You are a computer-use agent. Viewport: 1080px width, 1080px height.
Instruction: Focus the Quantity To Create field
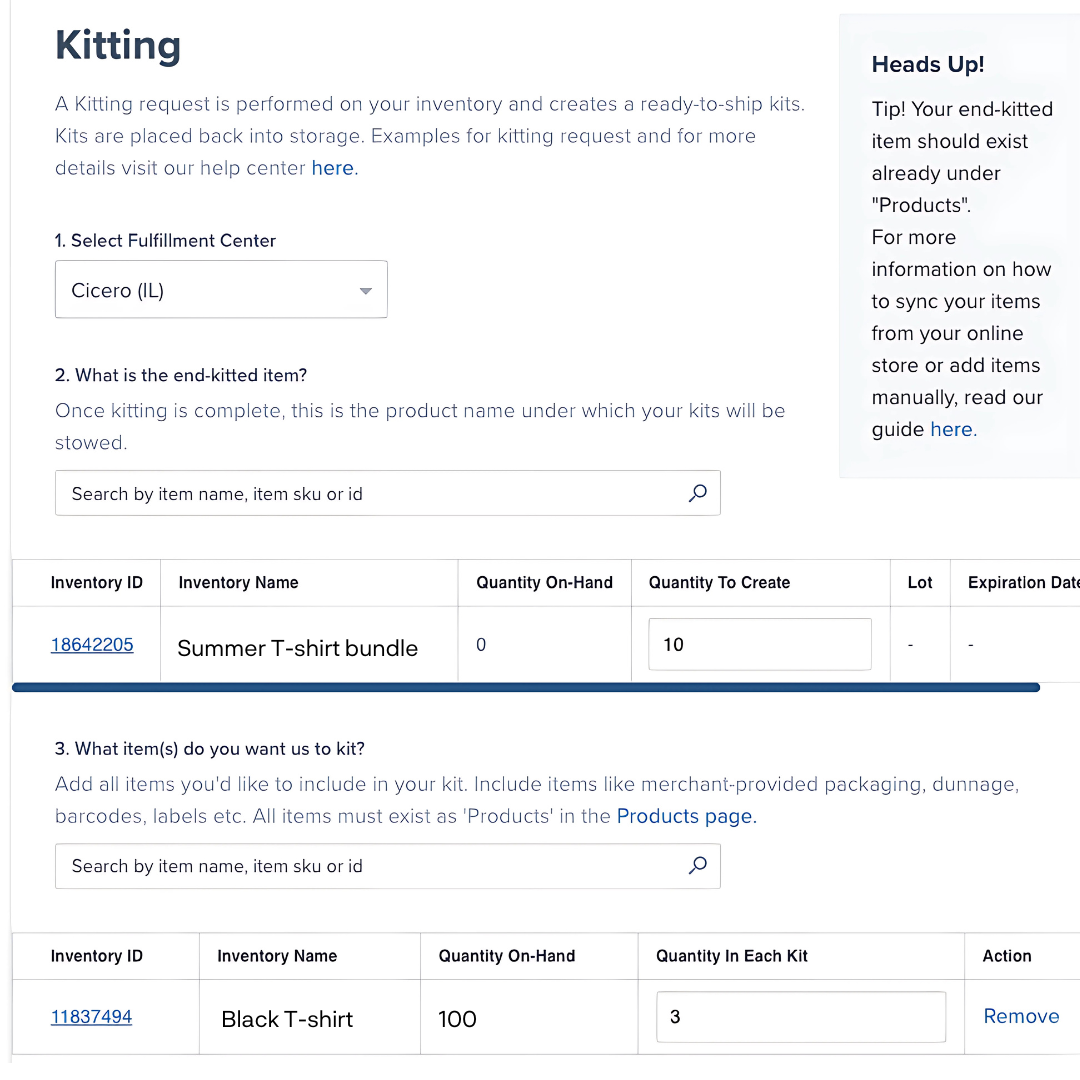tap(759, 645)
